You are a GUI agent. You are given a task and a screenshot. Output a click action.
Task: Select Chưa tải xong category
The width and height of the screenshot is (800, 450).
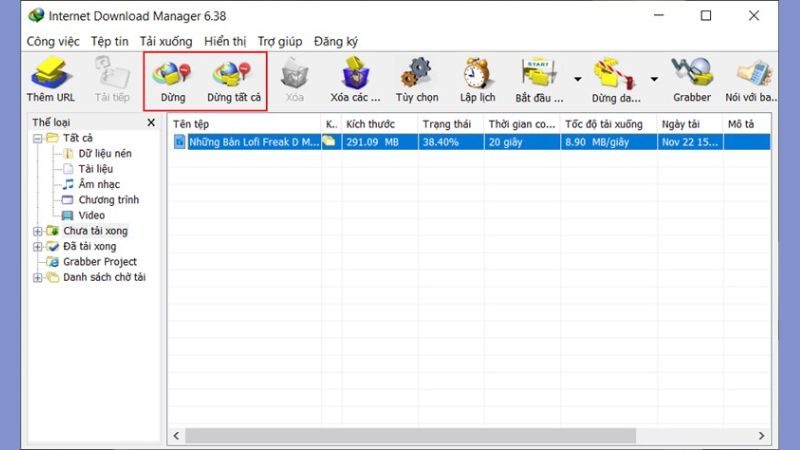pos(95,231)
